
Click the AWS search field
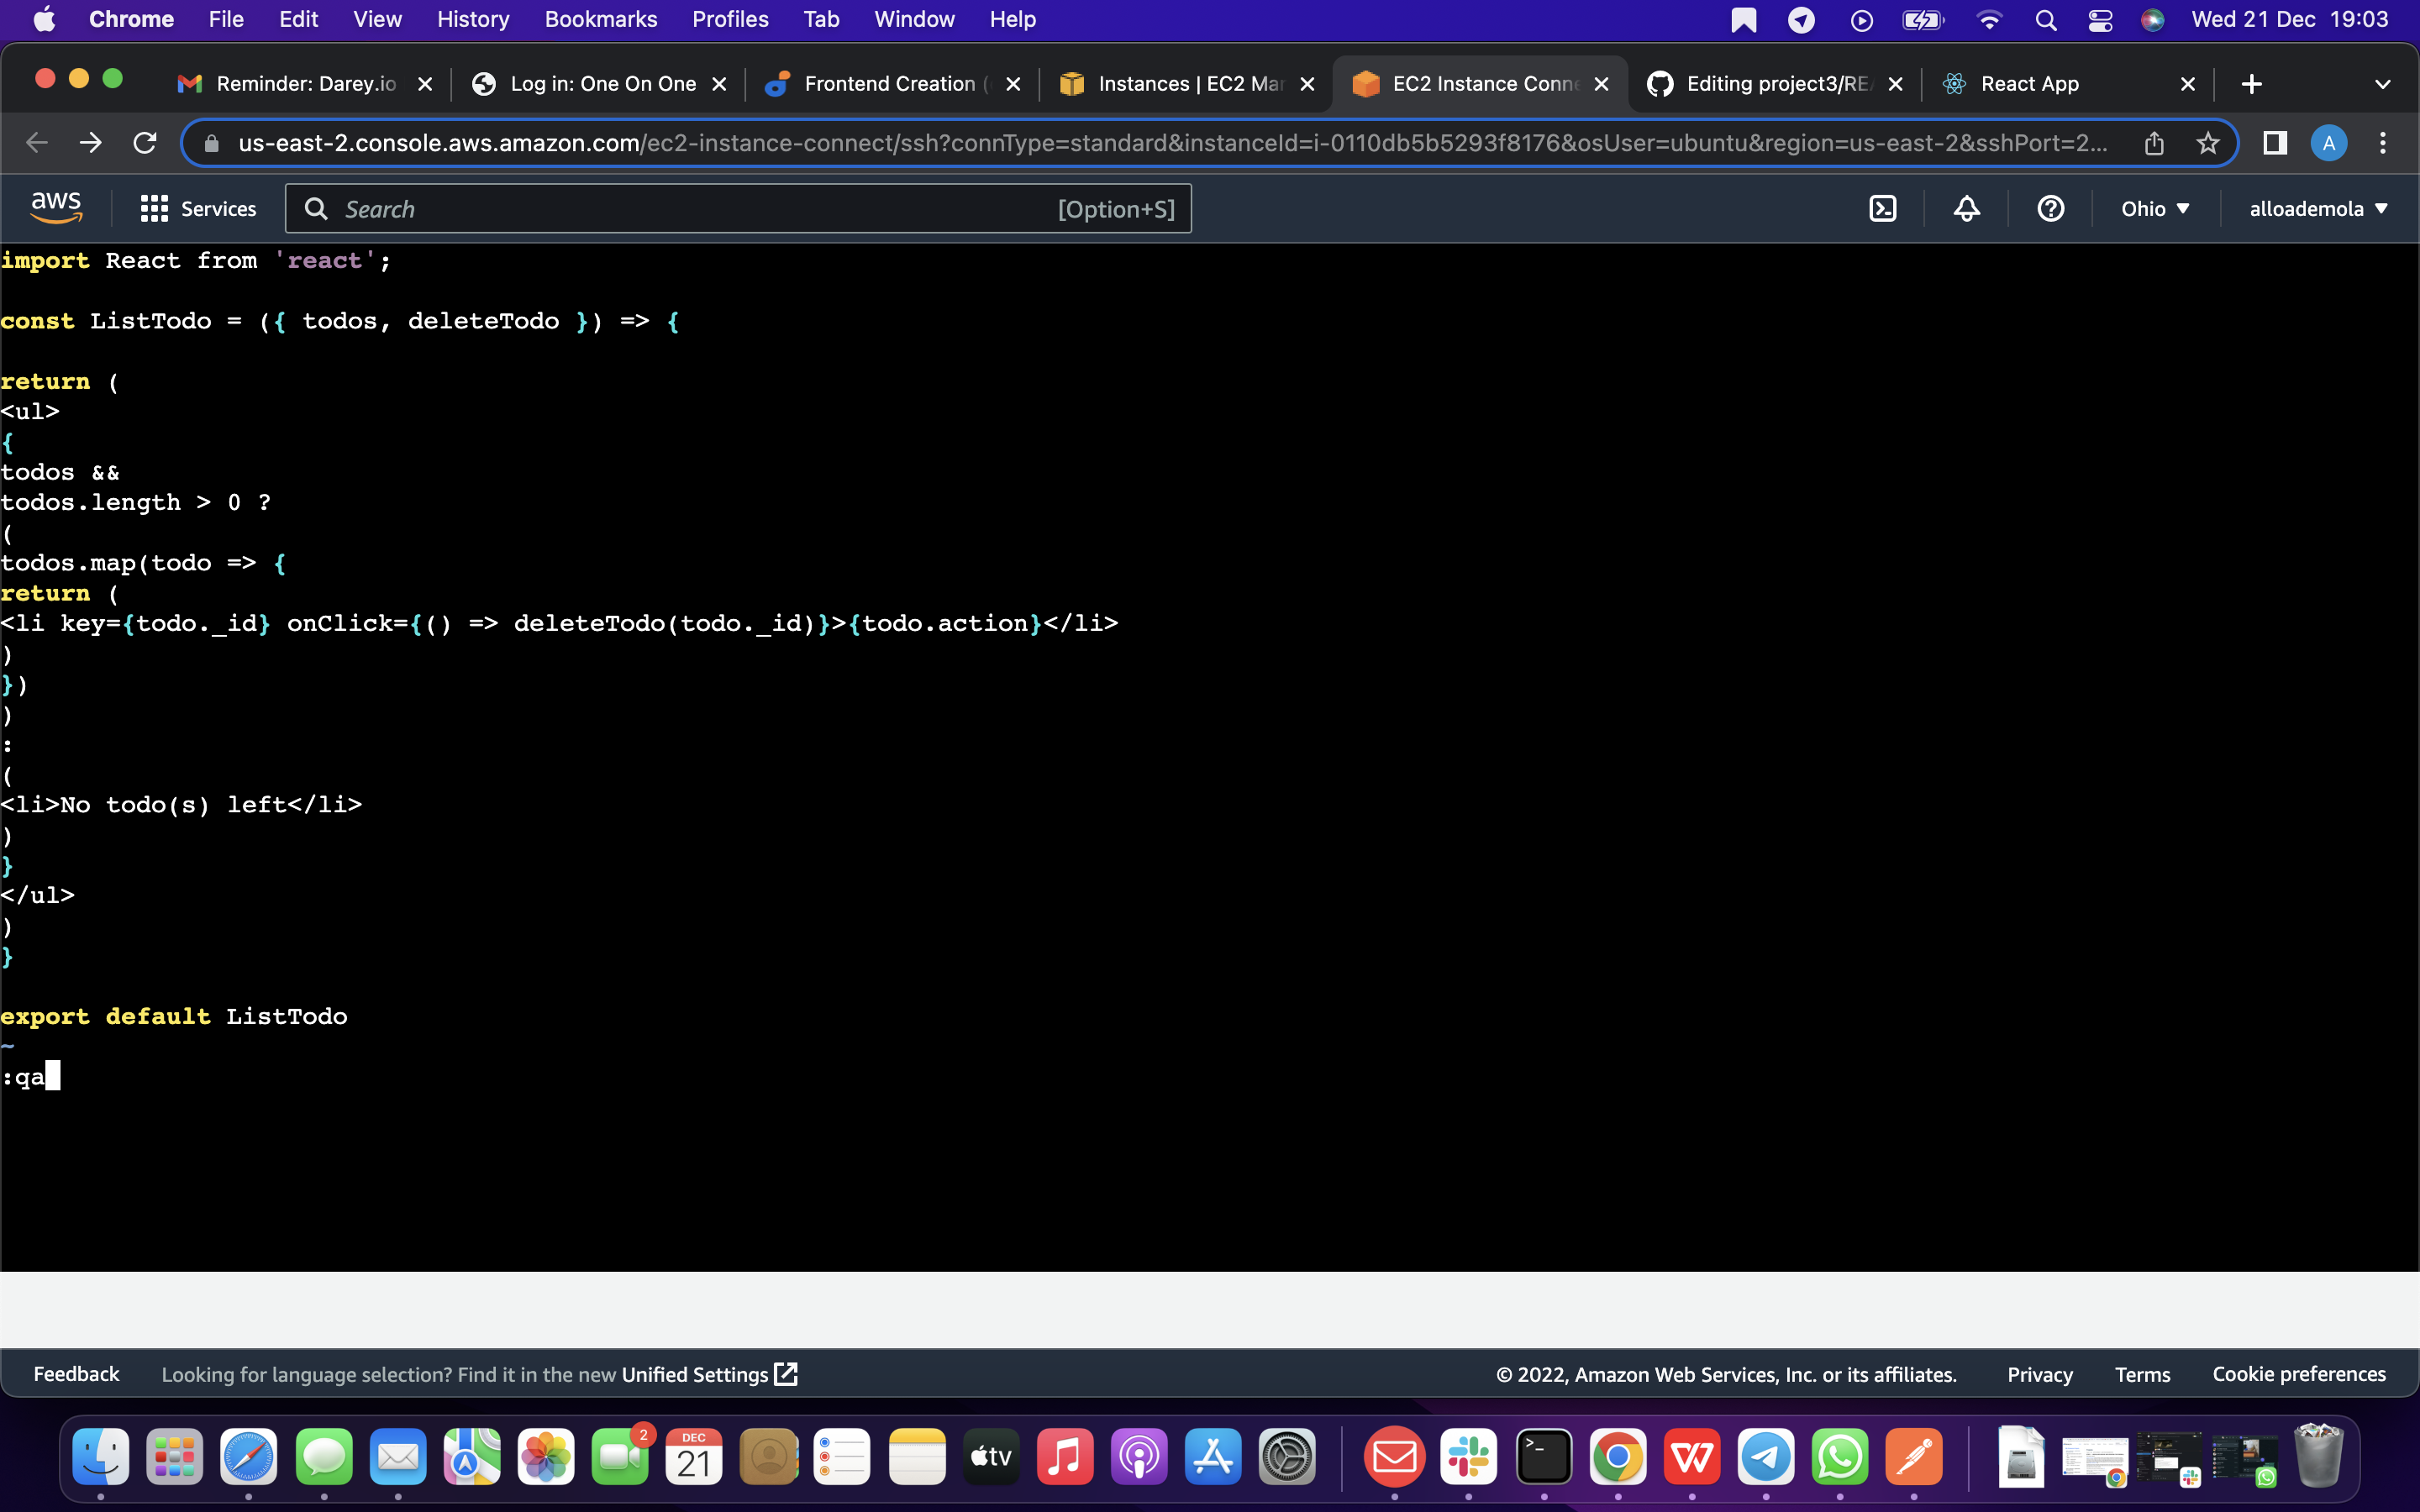[x=700, y=208]
